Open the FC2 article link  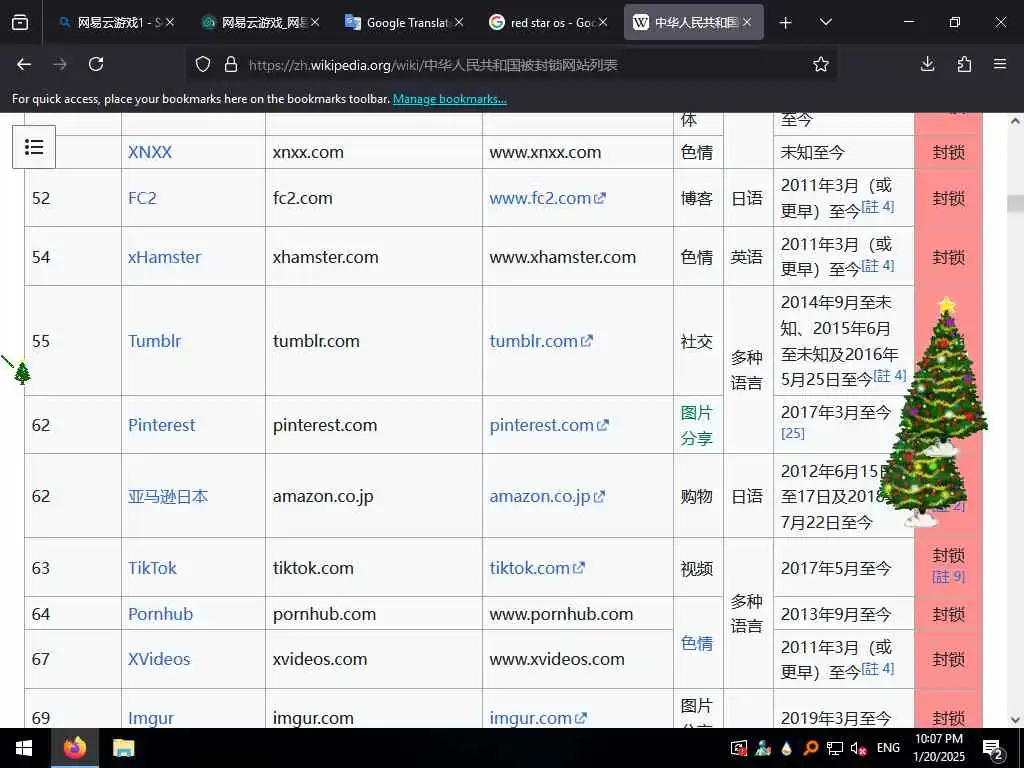tap(142, 198)
